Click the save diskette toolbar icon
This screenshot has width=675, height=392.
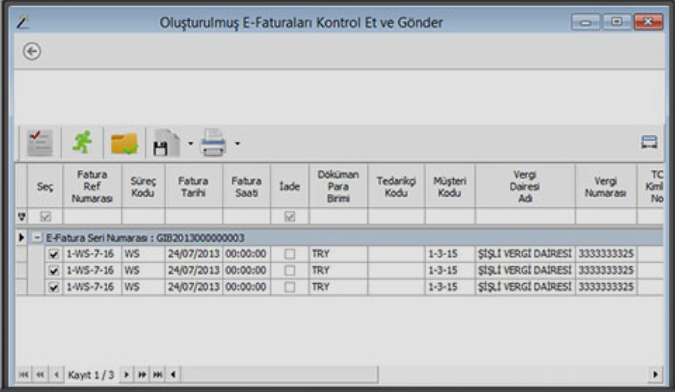(166, 143)
